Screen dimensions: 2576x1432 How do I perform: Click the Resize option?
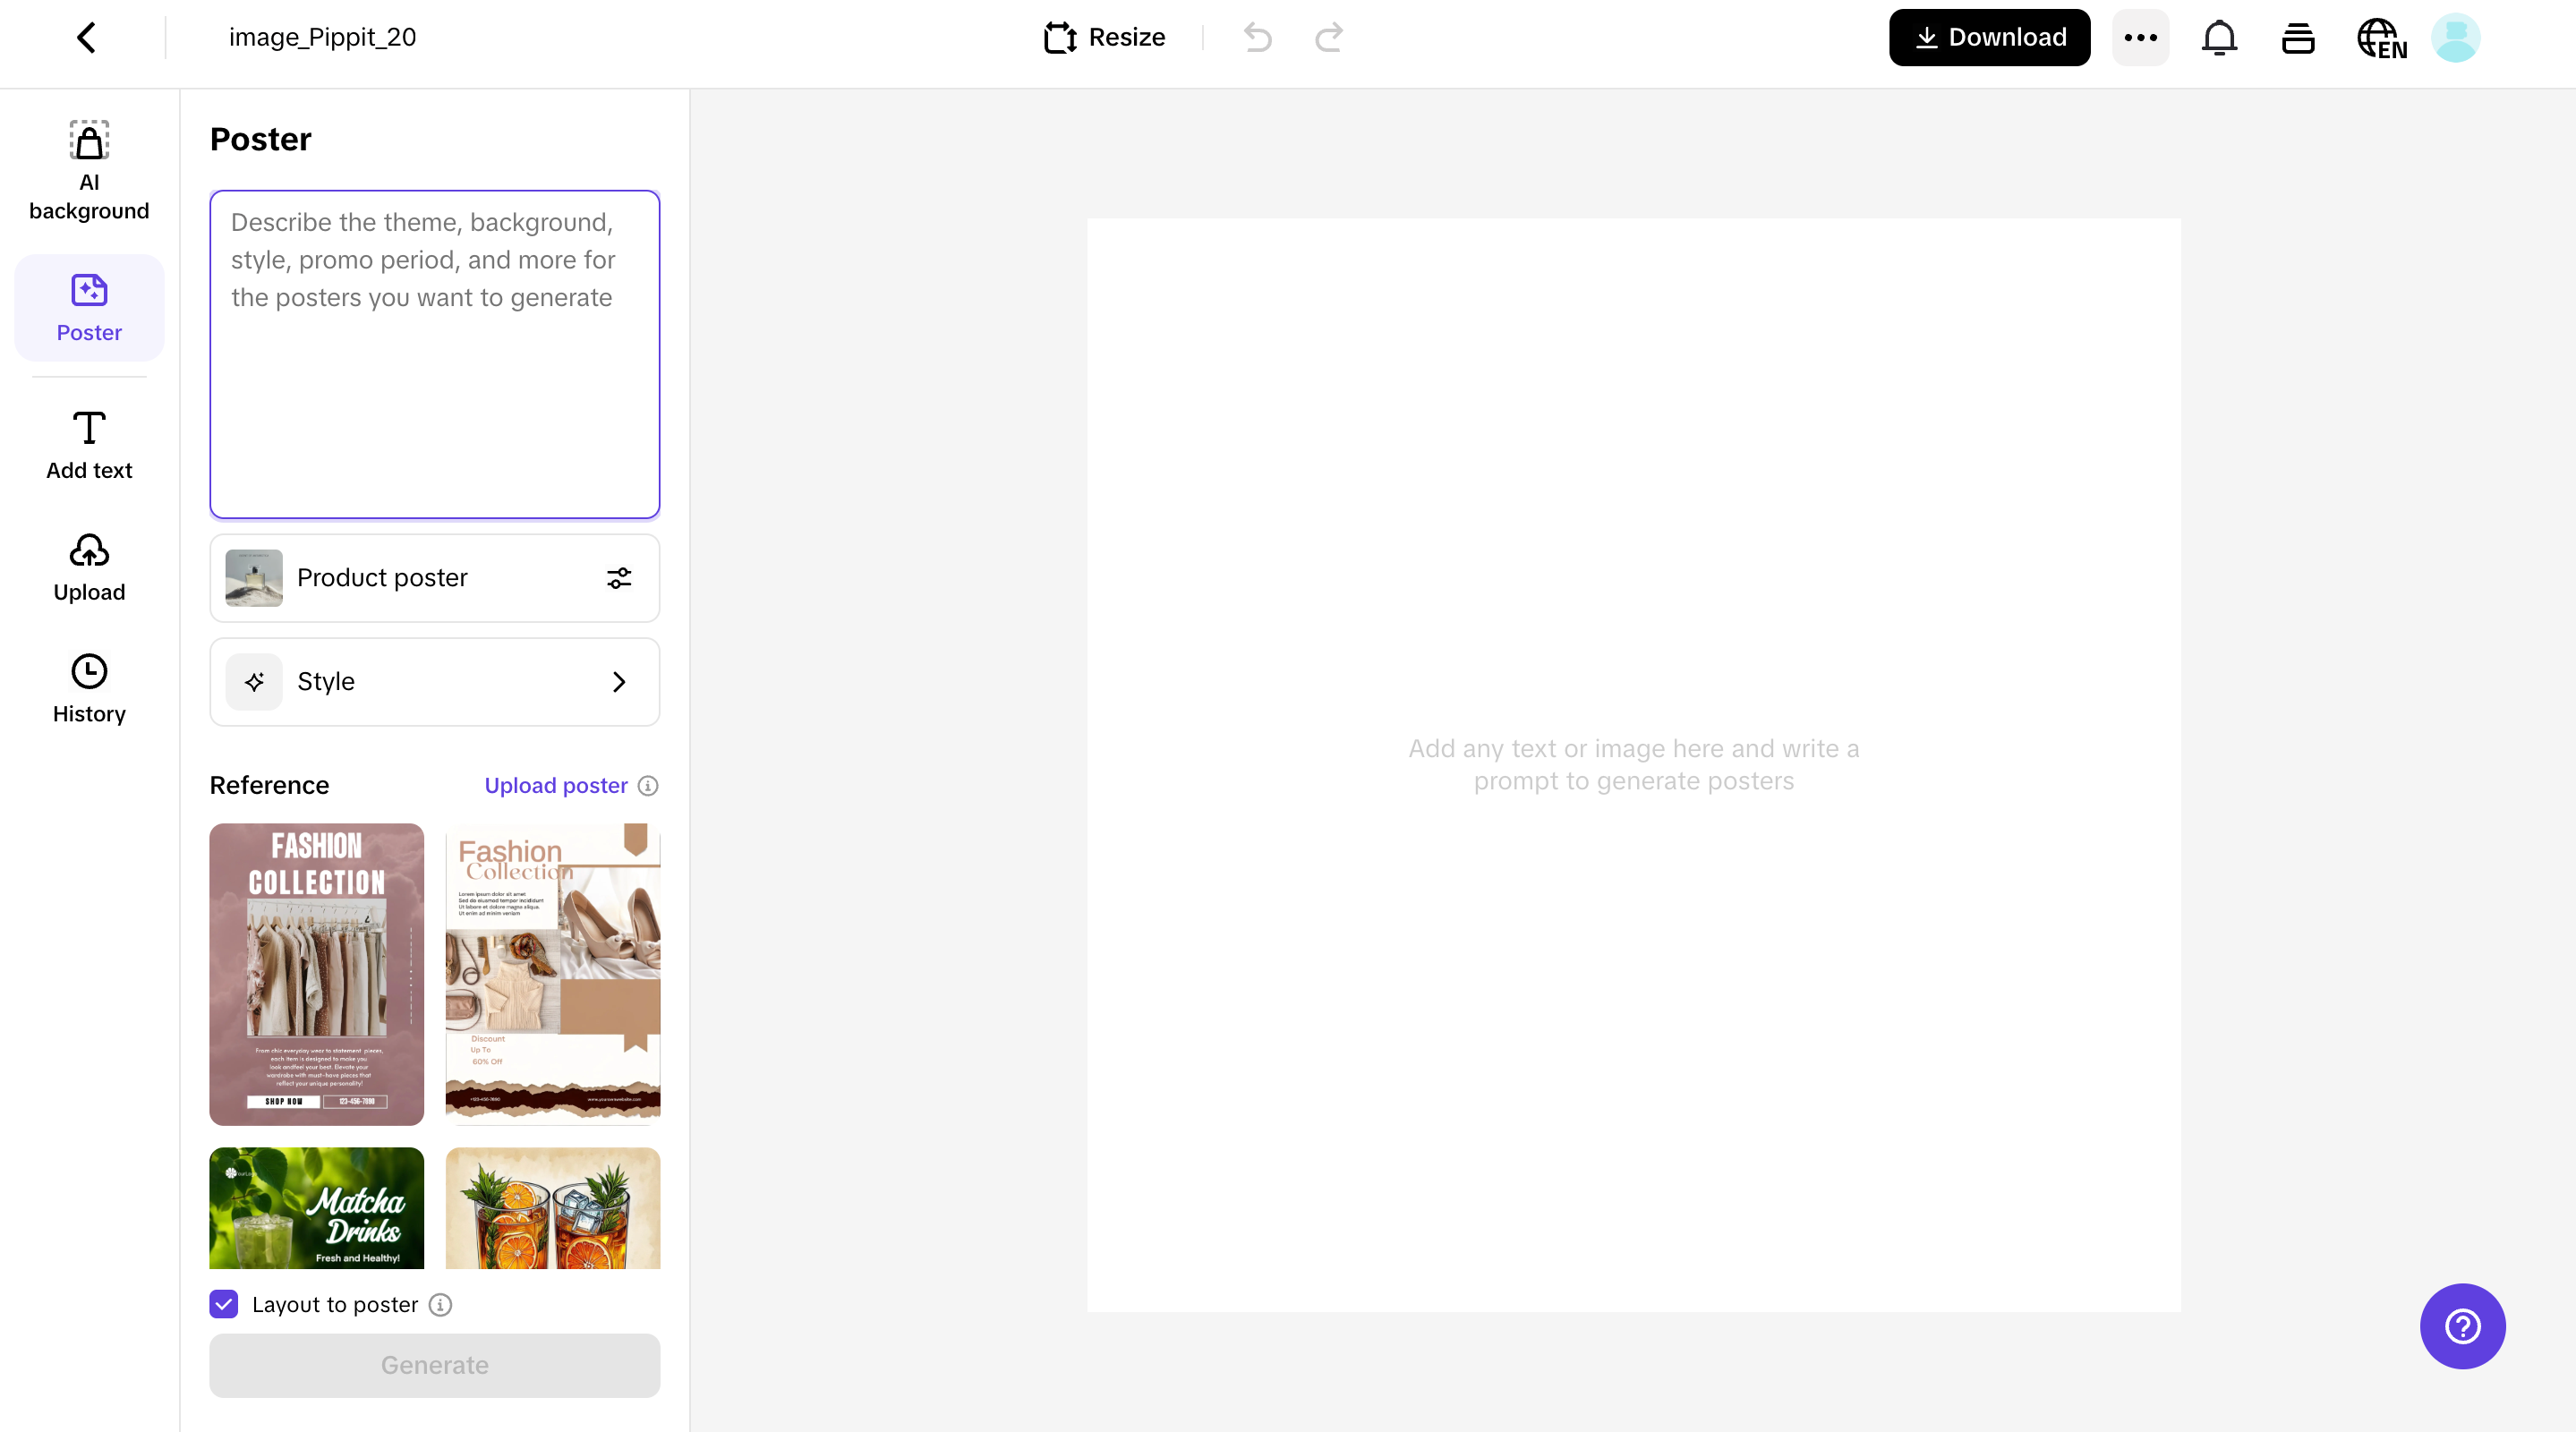tap(1104, 38)
